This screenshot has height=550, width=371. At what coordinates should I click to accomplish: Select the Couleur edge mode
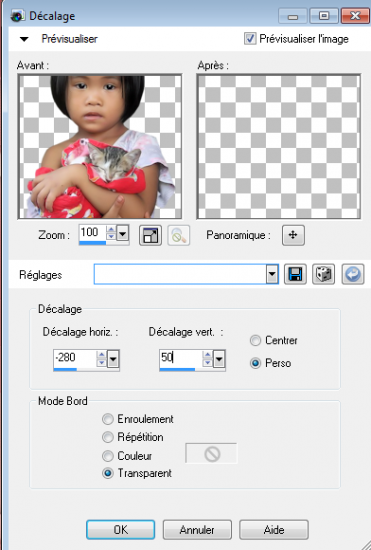click(108, 456)
